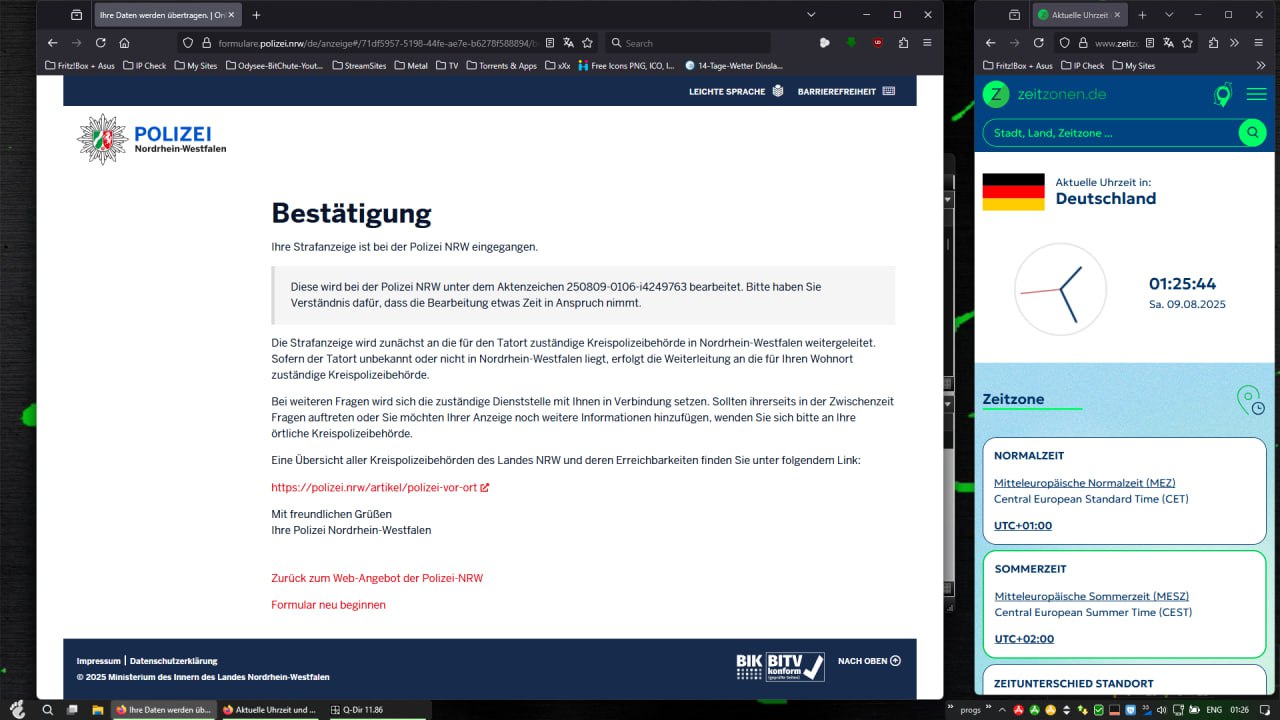This screenshot has height=720, width=1280.
Task: Show more toolbar tools in zeitzonen window
Action: click(1234, 43)
